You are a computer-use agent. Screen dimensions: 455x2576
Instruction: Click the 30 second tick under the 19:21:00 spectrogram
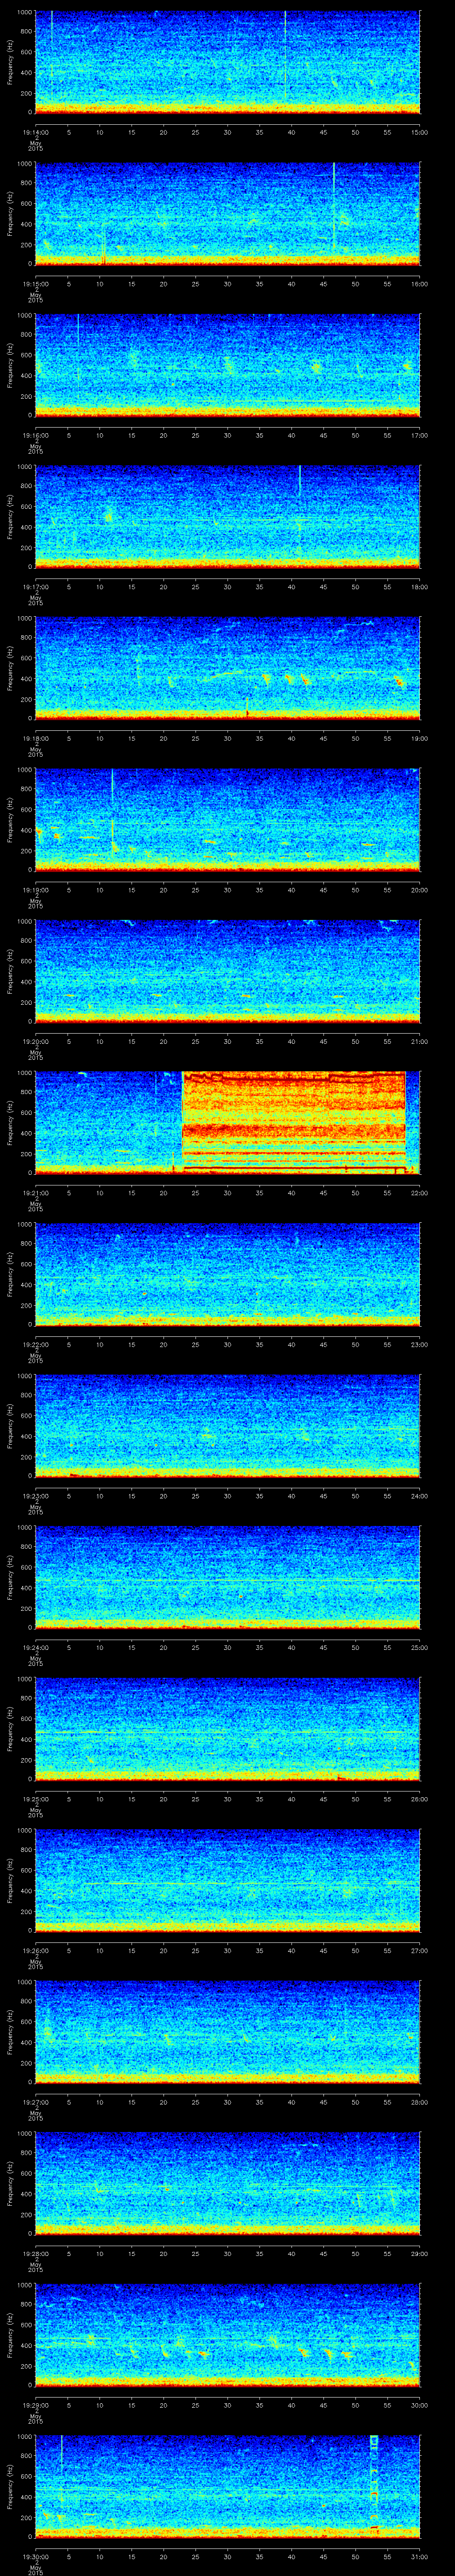click(x=227, y=1193)
